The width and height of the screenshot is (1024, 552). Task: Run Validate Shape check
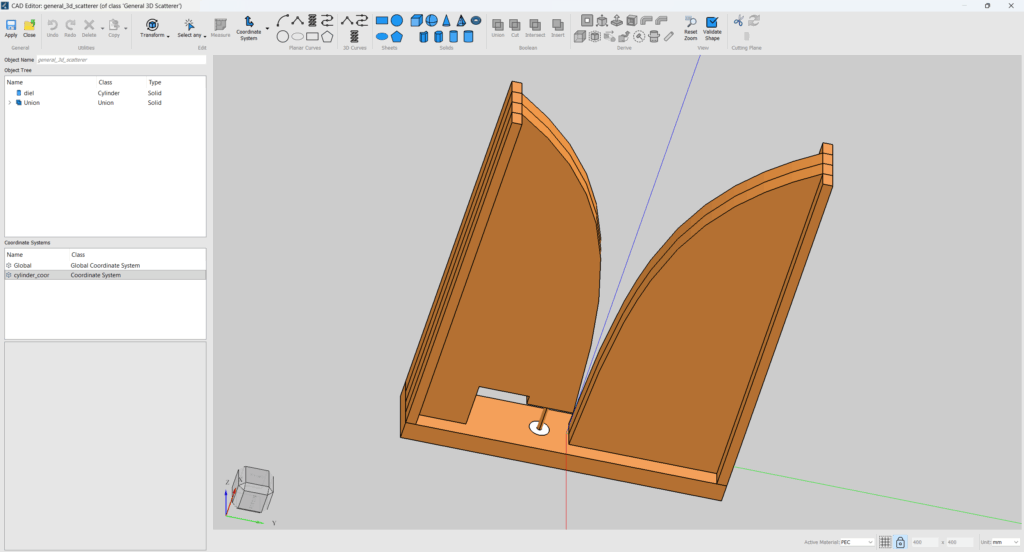pos(712,27)
